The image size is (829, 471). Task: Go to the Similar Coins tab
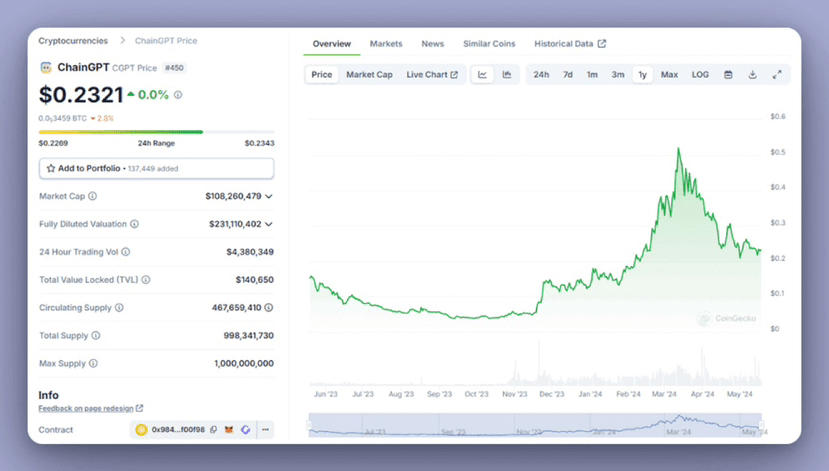489,44
